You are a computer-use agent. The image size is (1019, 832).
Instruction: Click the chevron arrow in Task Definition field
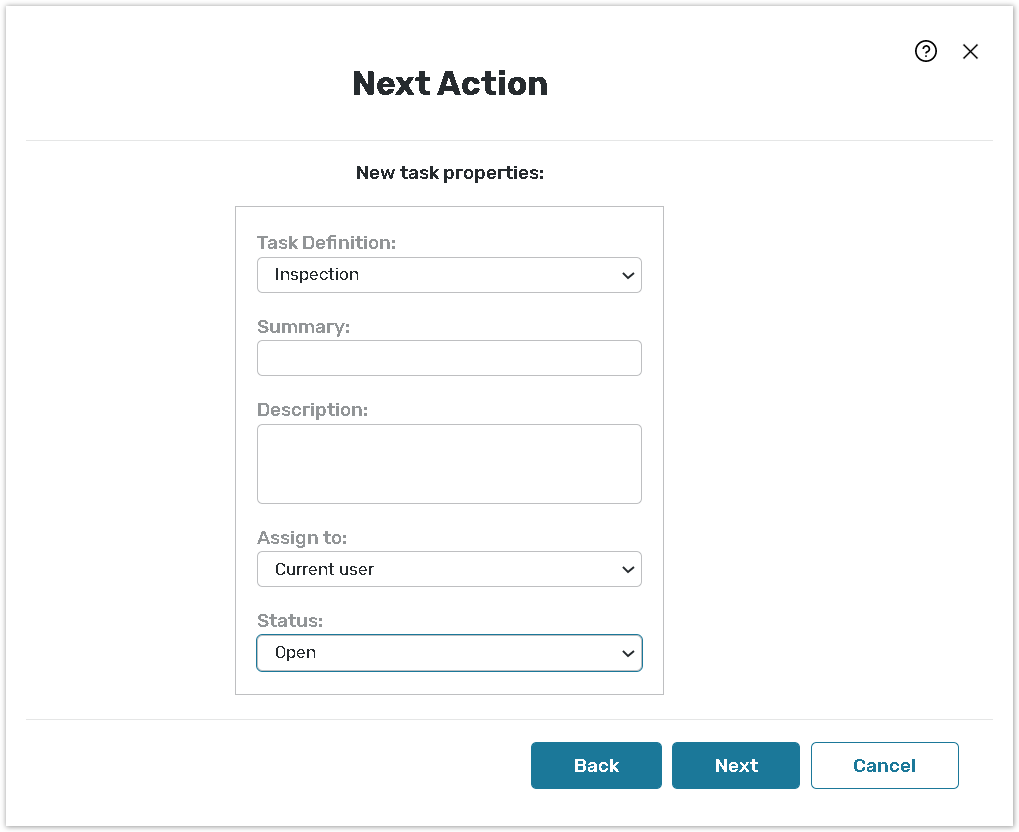(628, 275)
